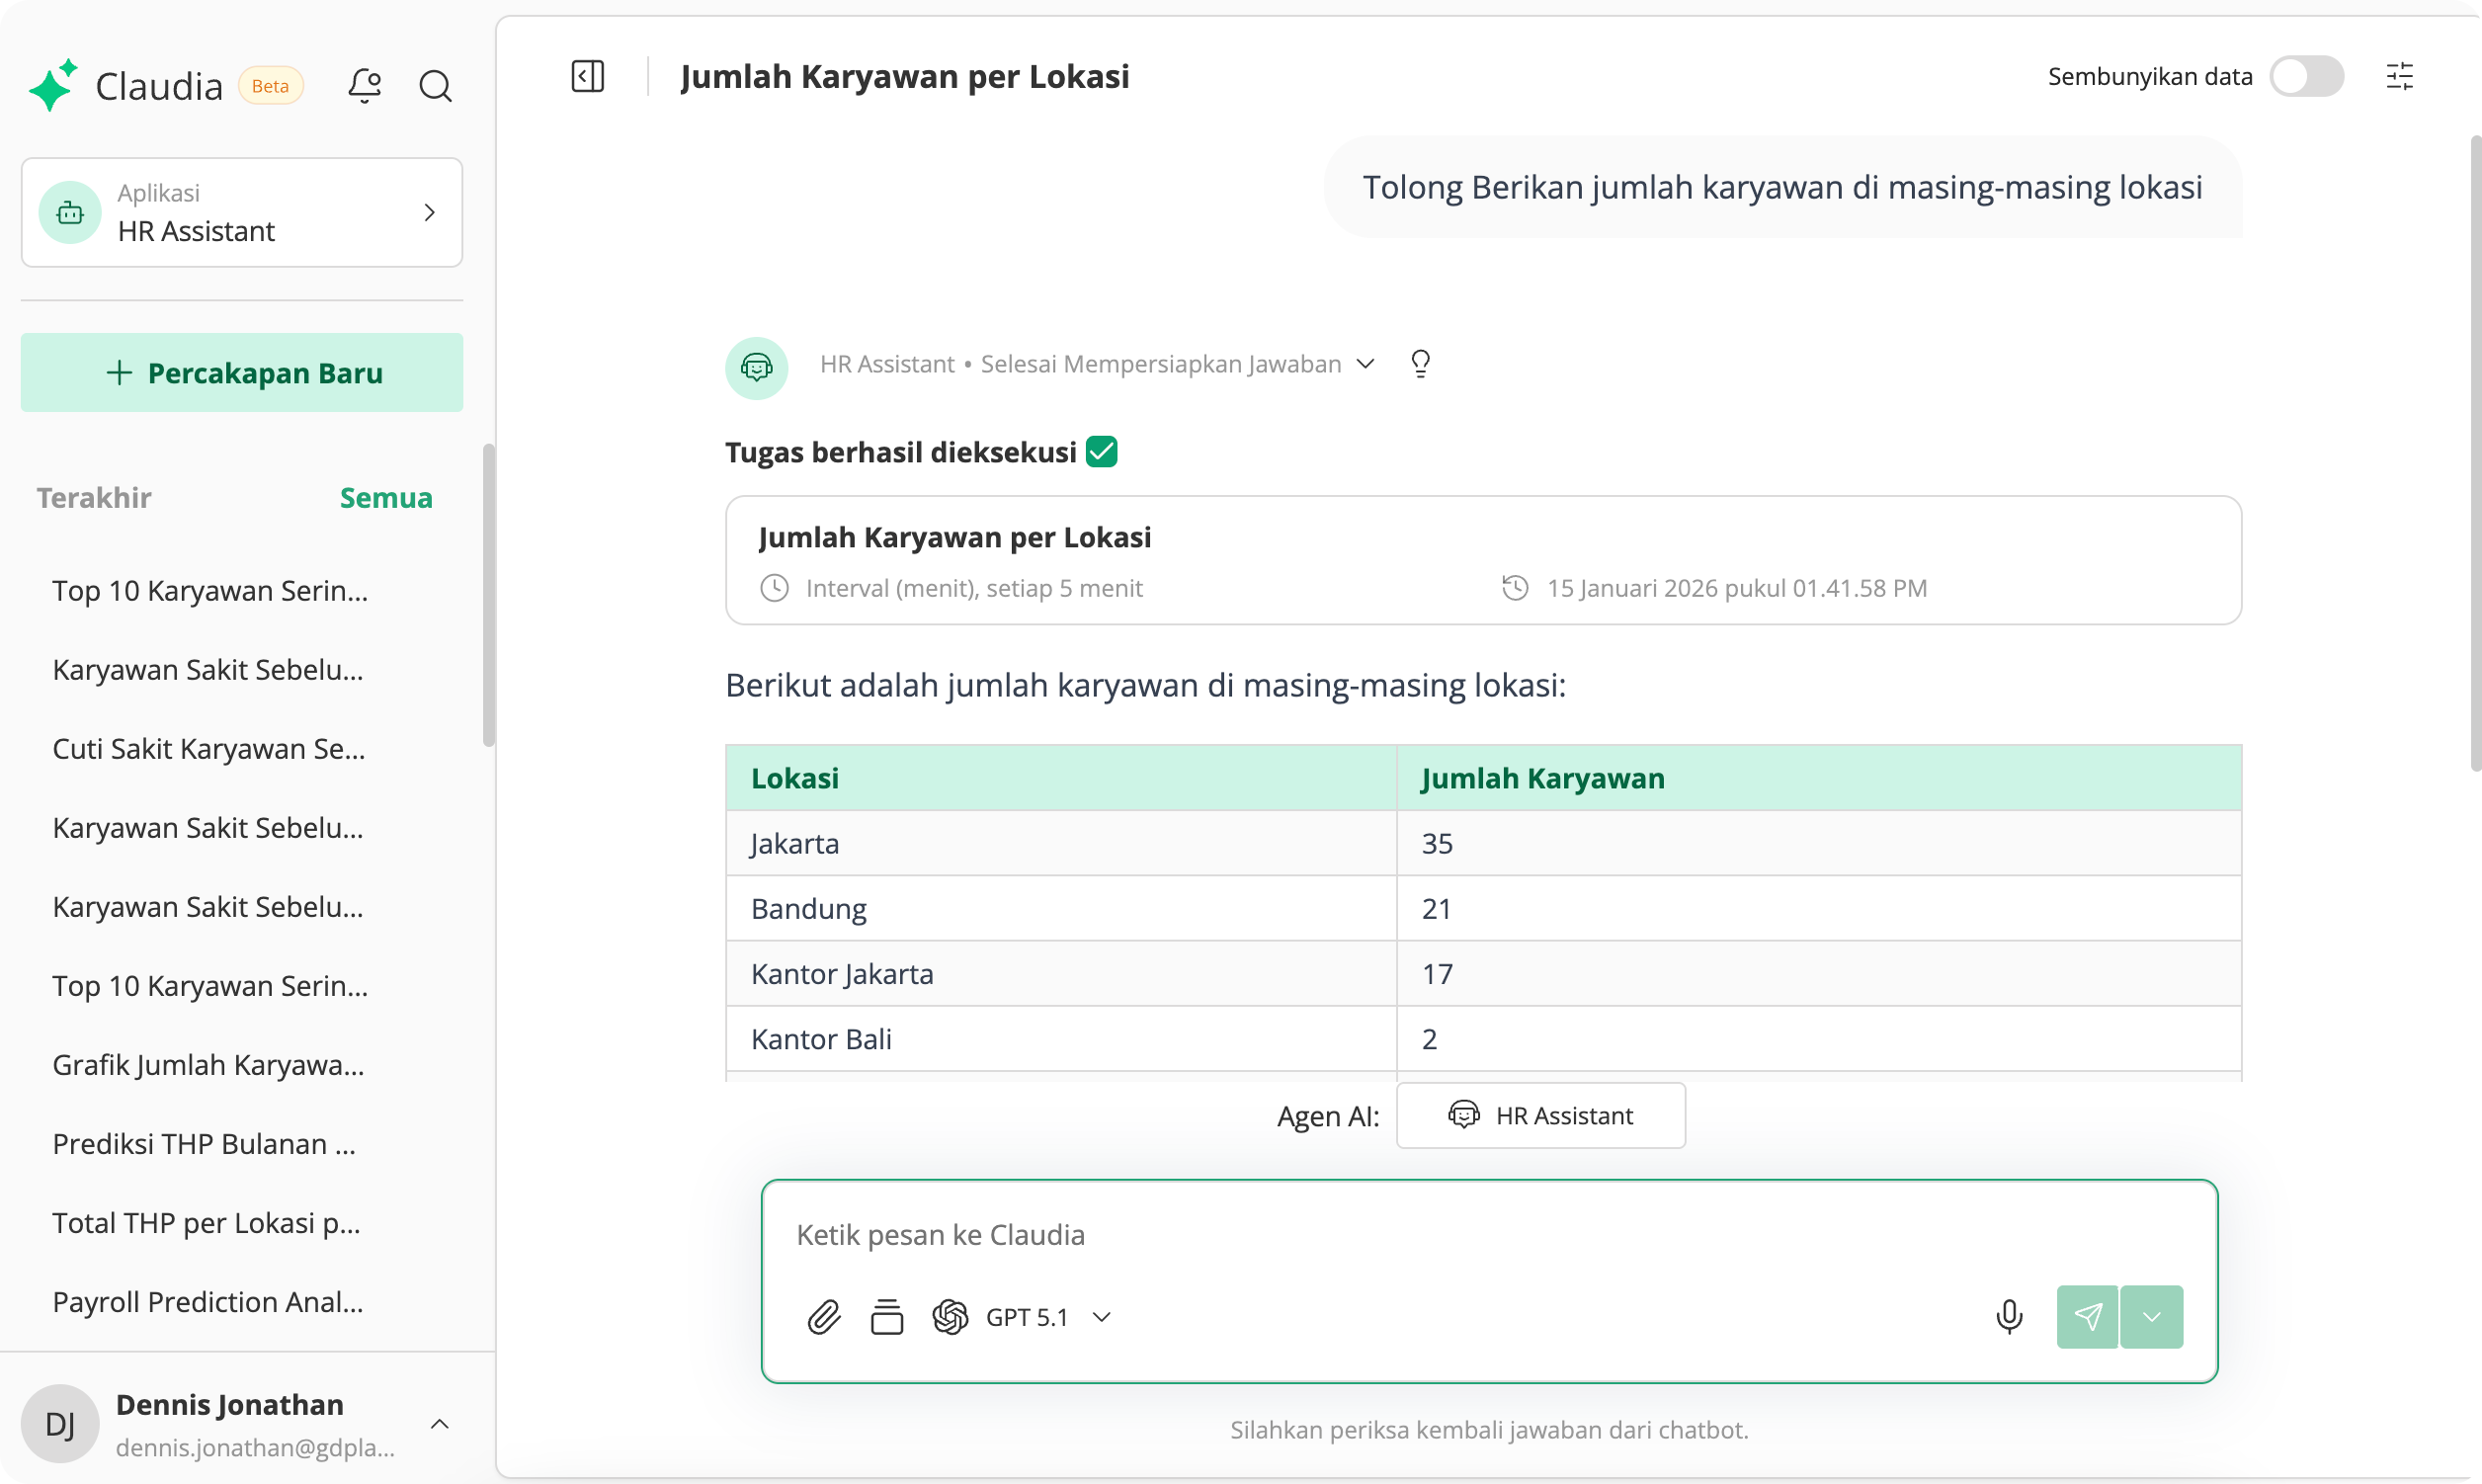Collapse the sidebar panel icon
Image resolution: width=2482 pixels, height=1484 pixels.
pyautogui.click(x=588, y=76)
